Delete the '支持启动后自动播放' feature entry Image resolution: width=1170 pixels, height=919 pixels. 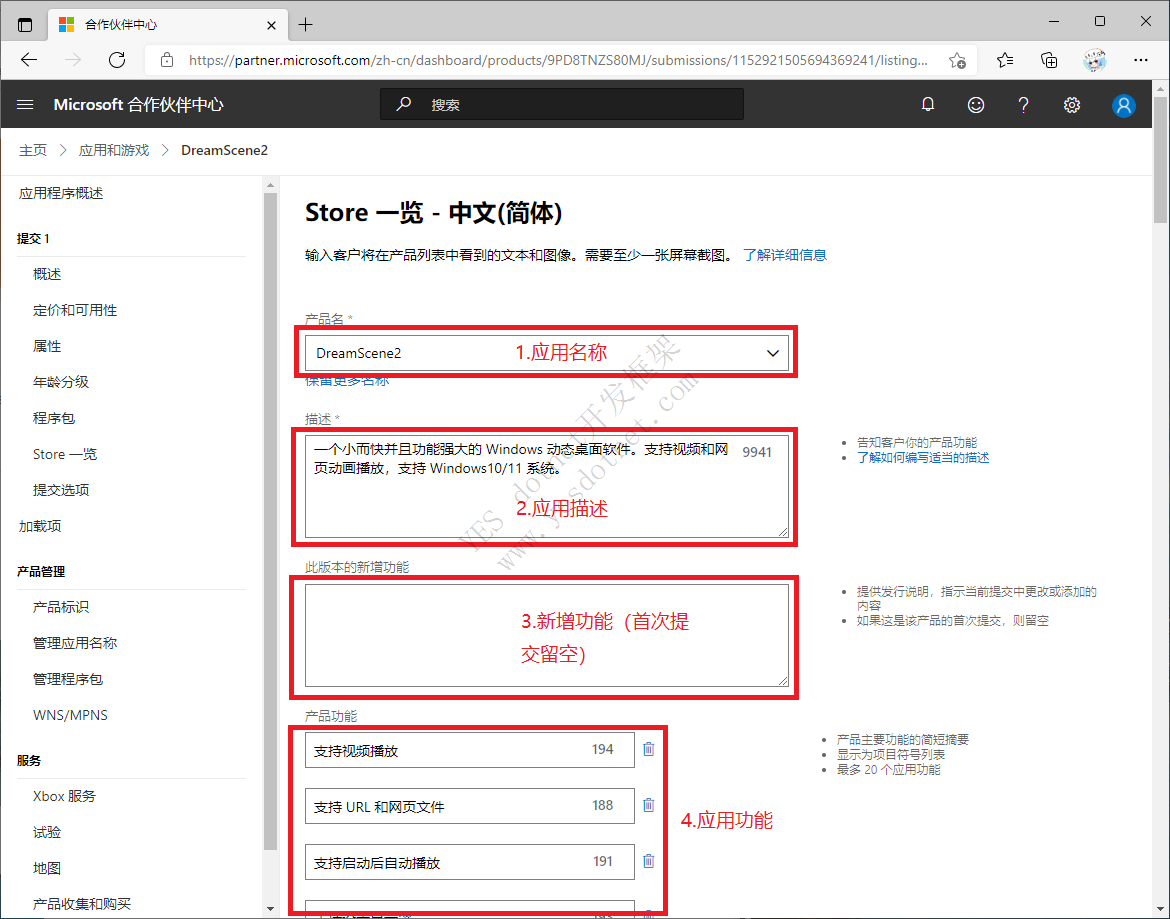(x=648, y=861)
